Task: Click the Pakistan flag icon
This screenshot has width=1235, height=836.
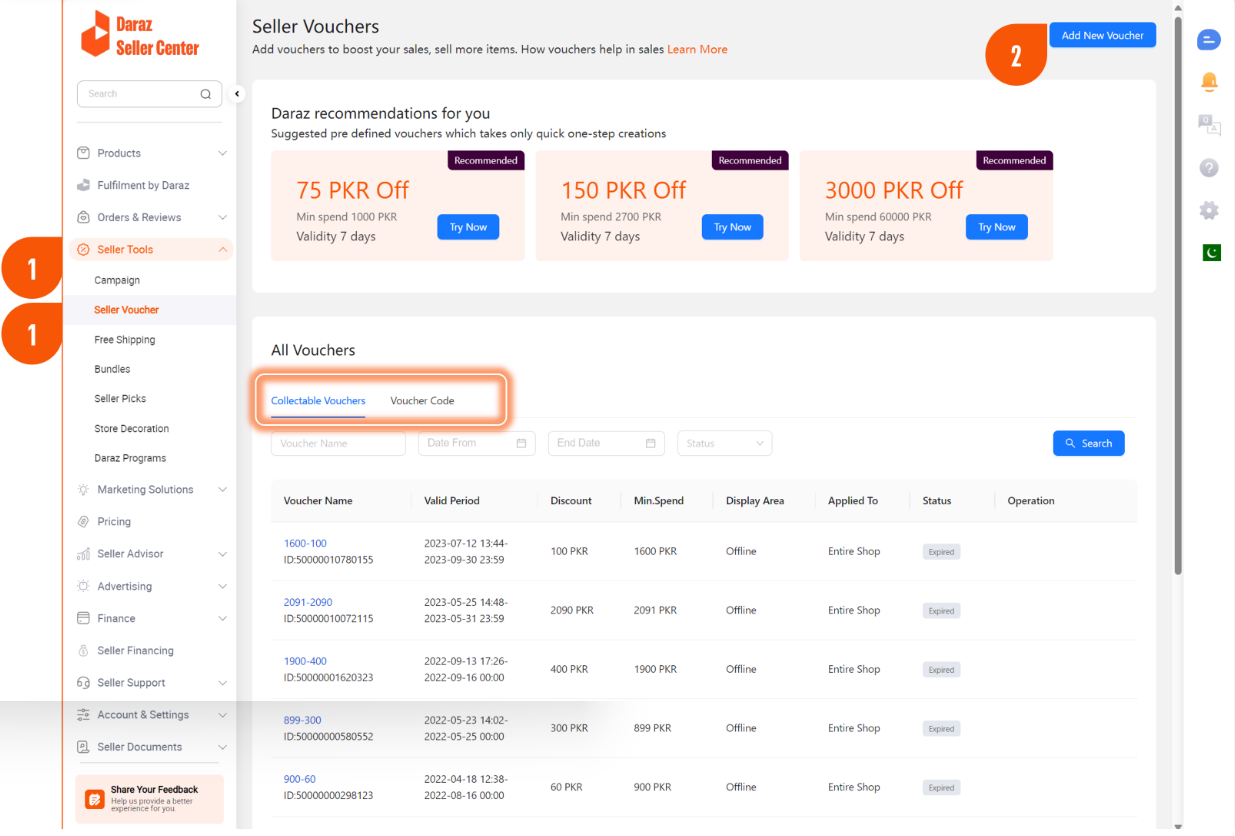Action: coord(1211,253)
